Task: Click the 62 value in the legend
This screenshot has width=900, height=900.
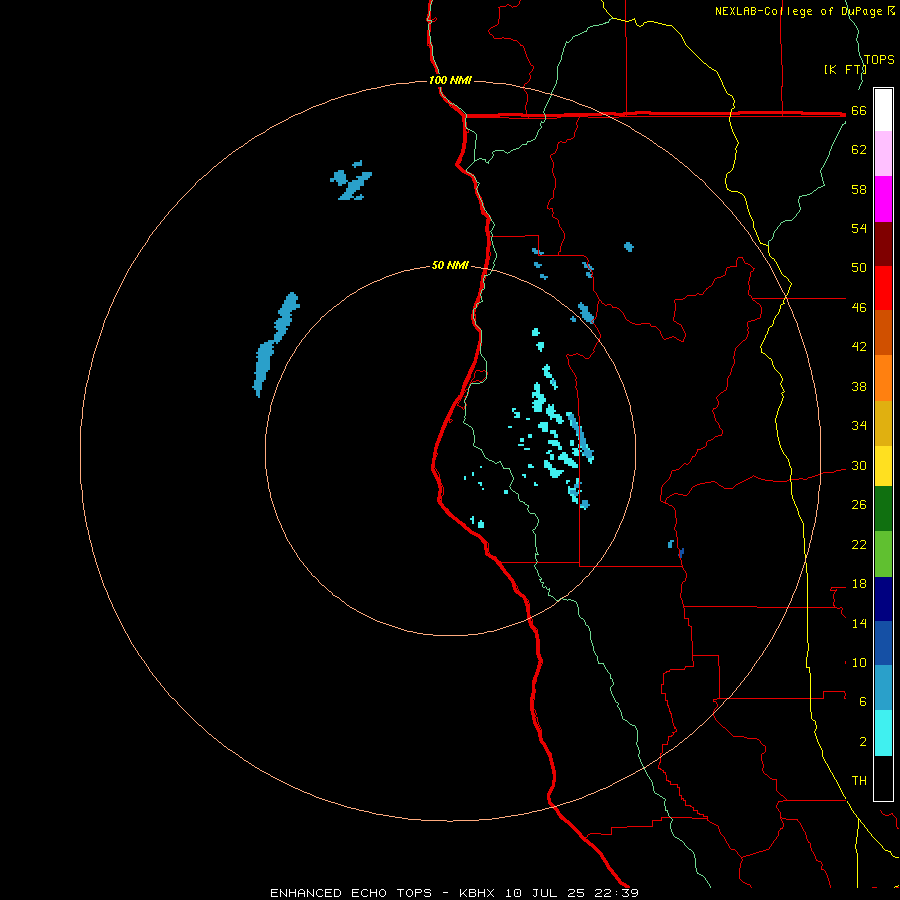Action: 859,150
